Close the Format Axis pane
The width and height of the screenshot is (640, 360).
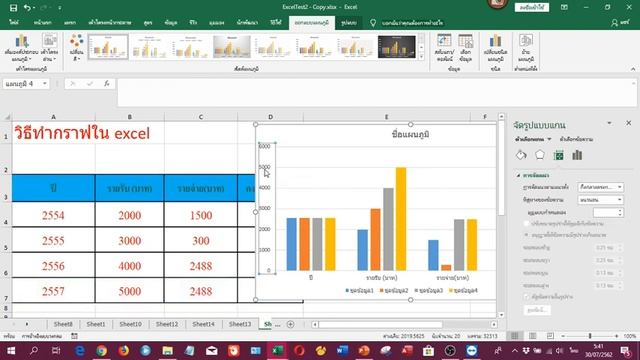click(x=629, y=123)
